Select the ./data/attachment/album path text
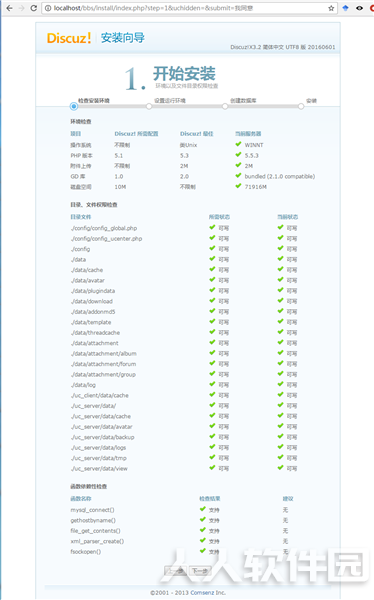Screen dimensions: 374x600 tap(104, 354)
